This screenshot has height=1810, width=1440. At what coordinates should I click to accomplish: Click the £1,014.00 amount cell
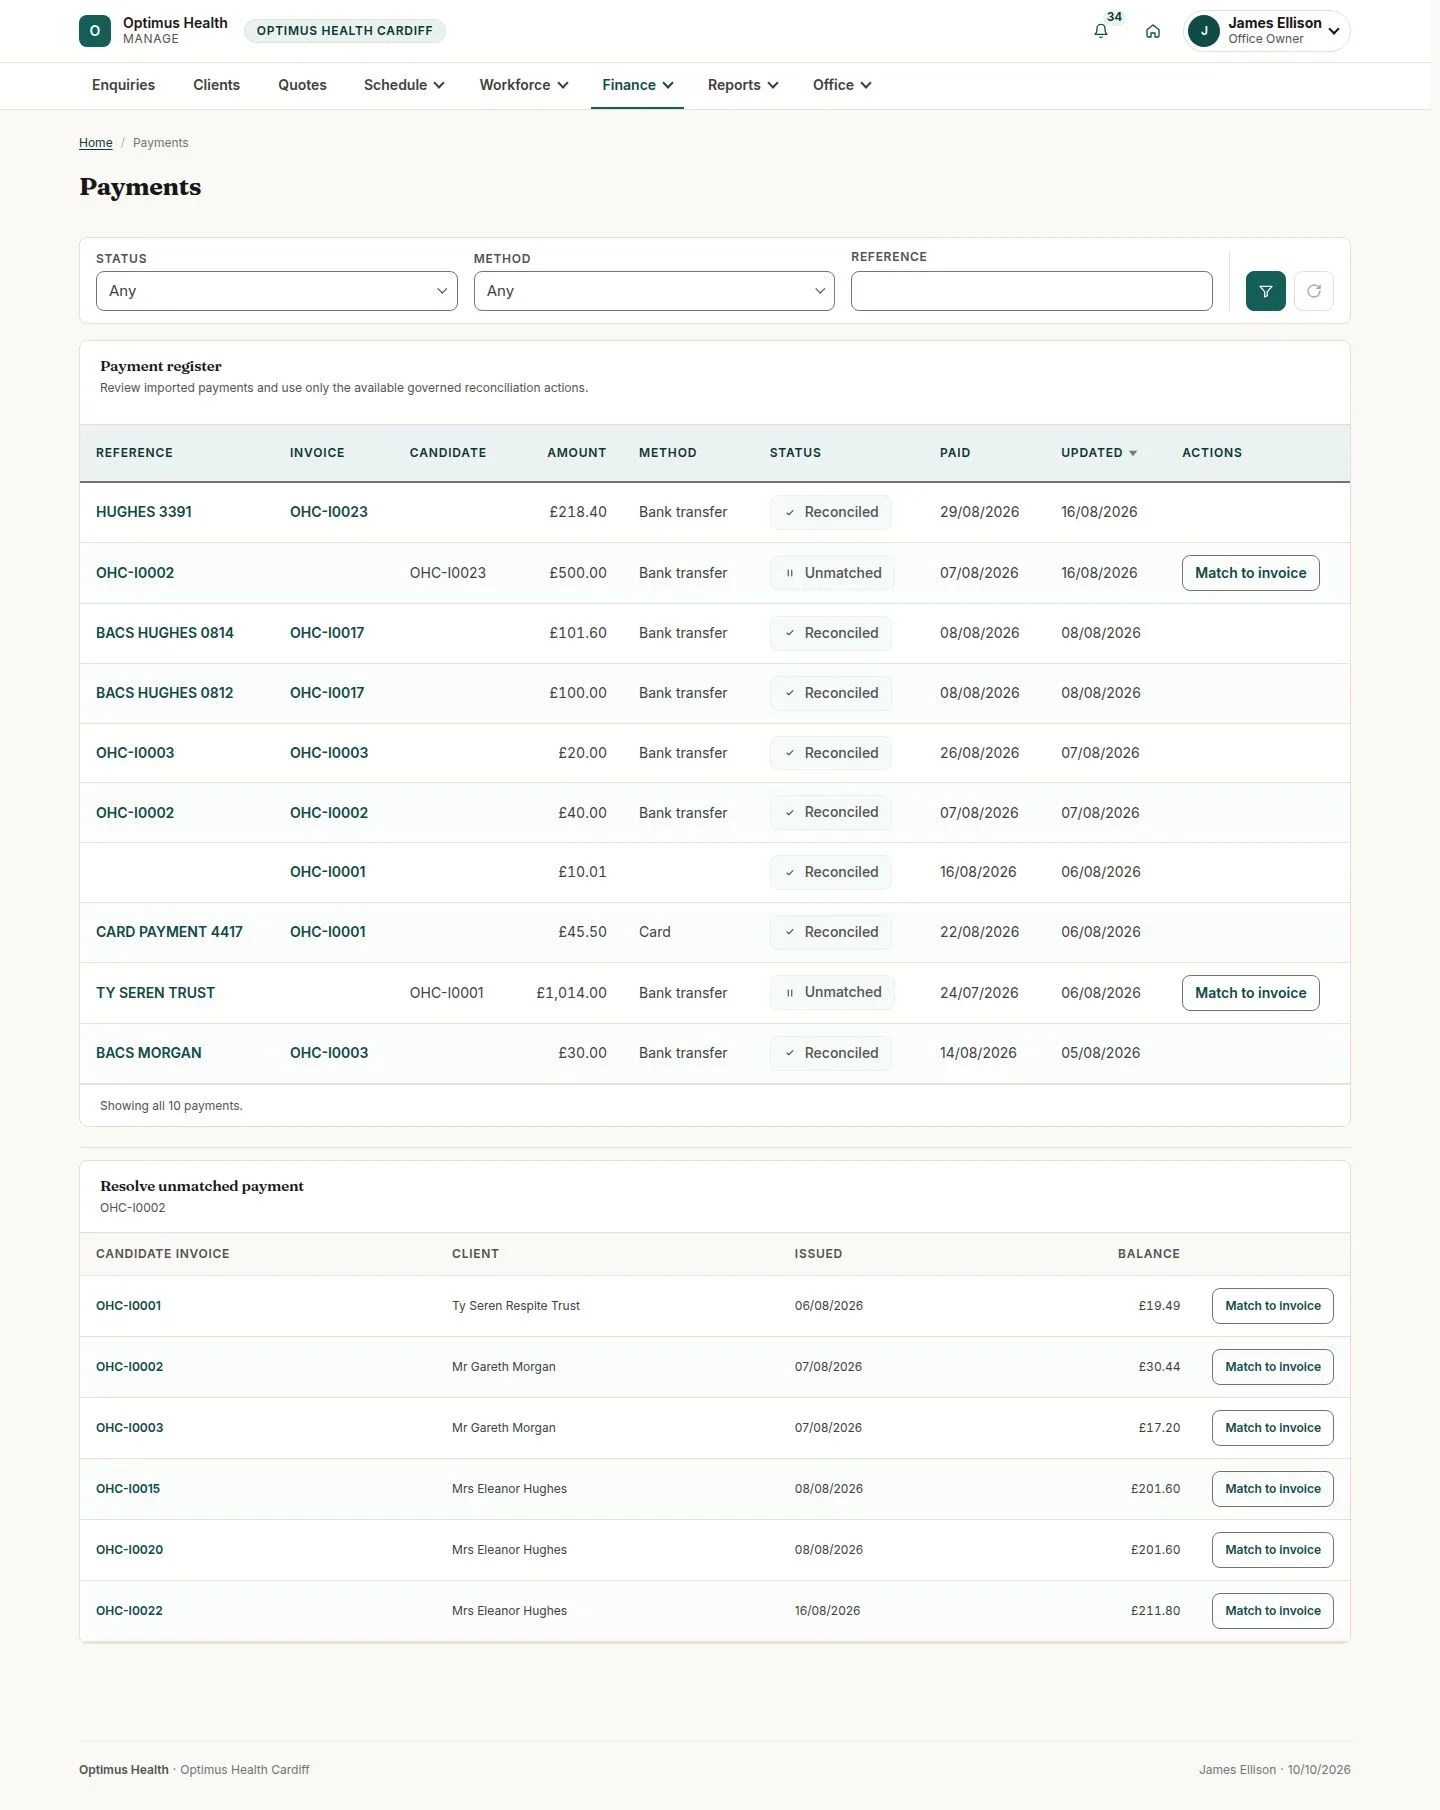[x=571, y=993]
